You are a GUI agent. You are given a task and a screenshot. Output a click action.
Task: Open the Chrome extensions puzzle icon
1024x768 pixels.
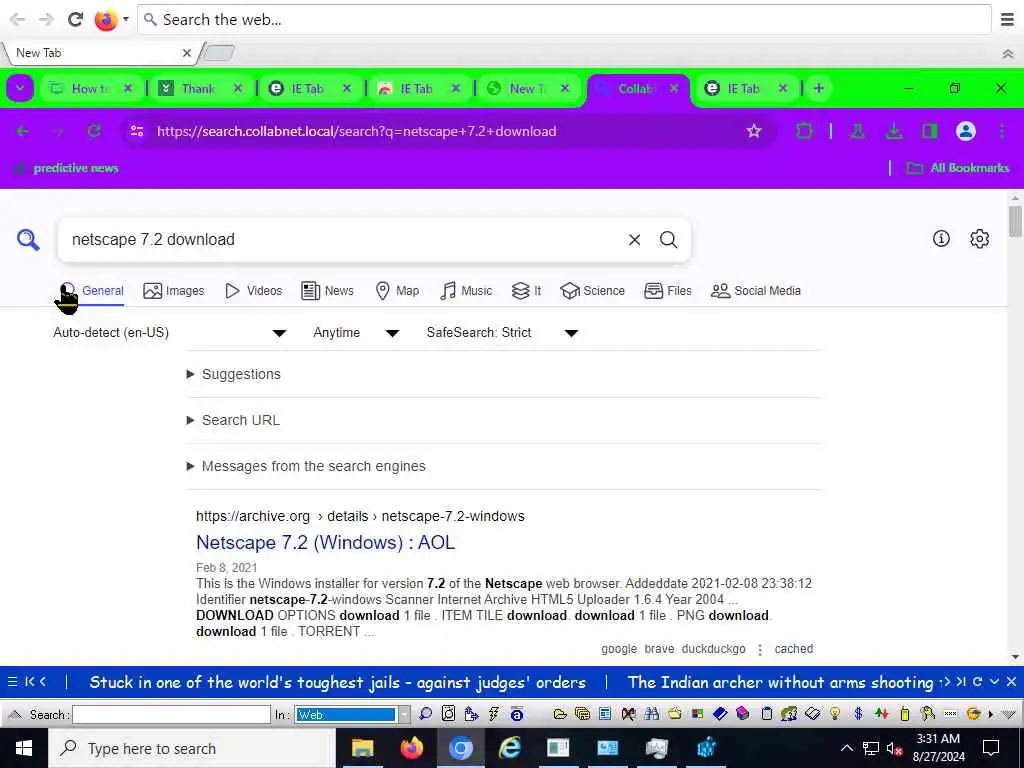[804, 131]
